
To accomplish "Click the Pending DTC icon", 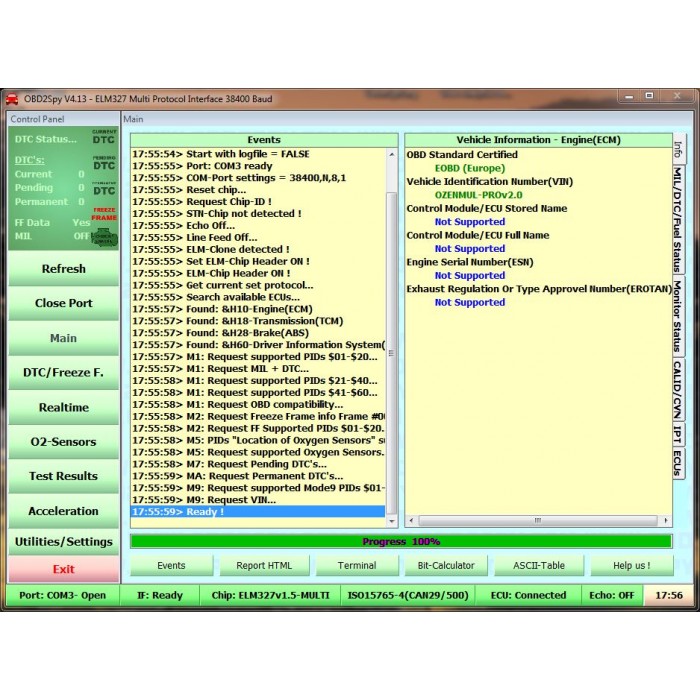I will (104, 163).
